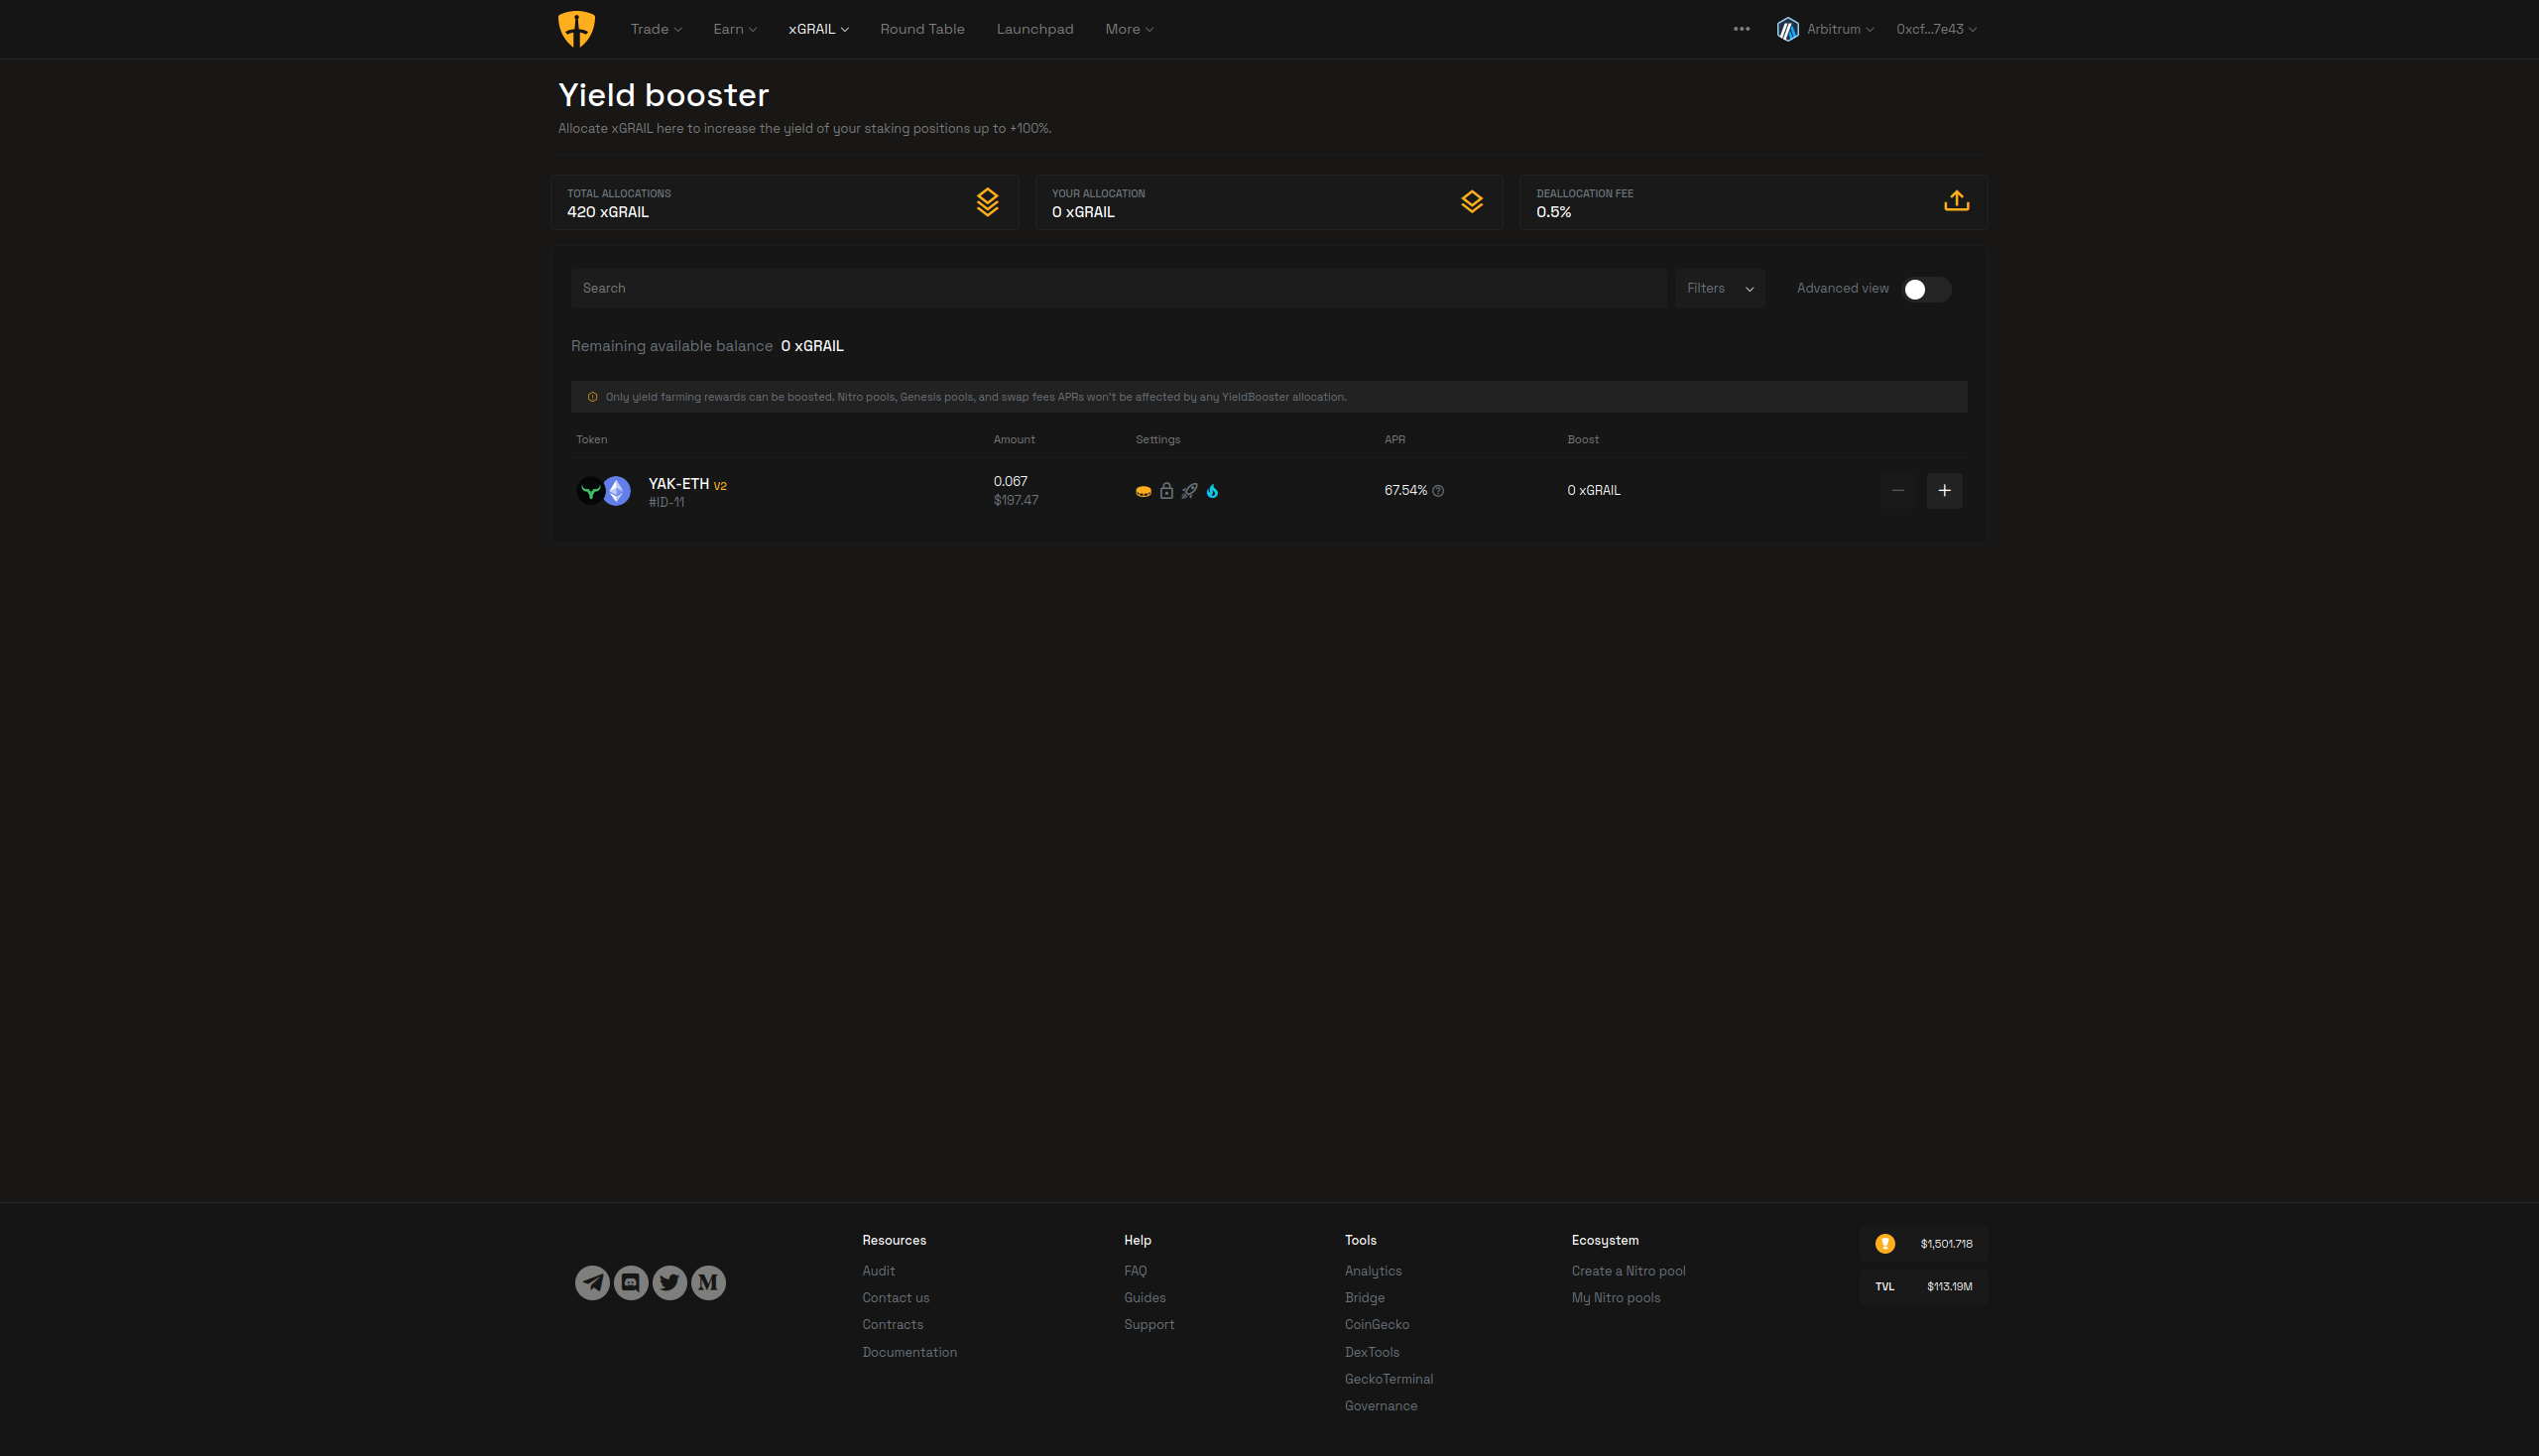2539x1456 pixels.
Task: Click the warning info icon in notice banner
Action: 592,397
